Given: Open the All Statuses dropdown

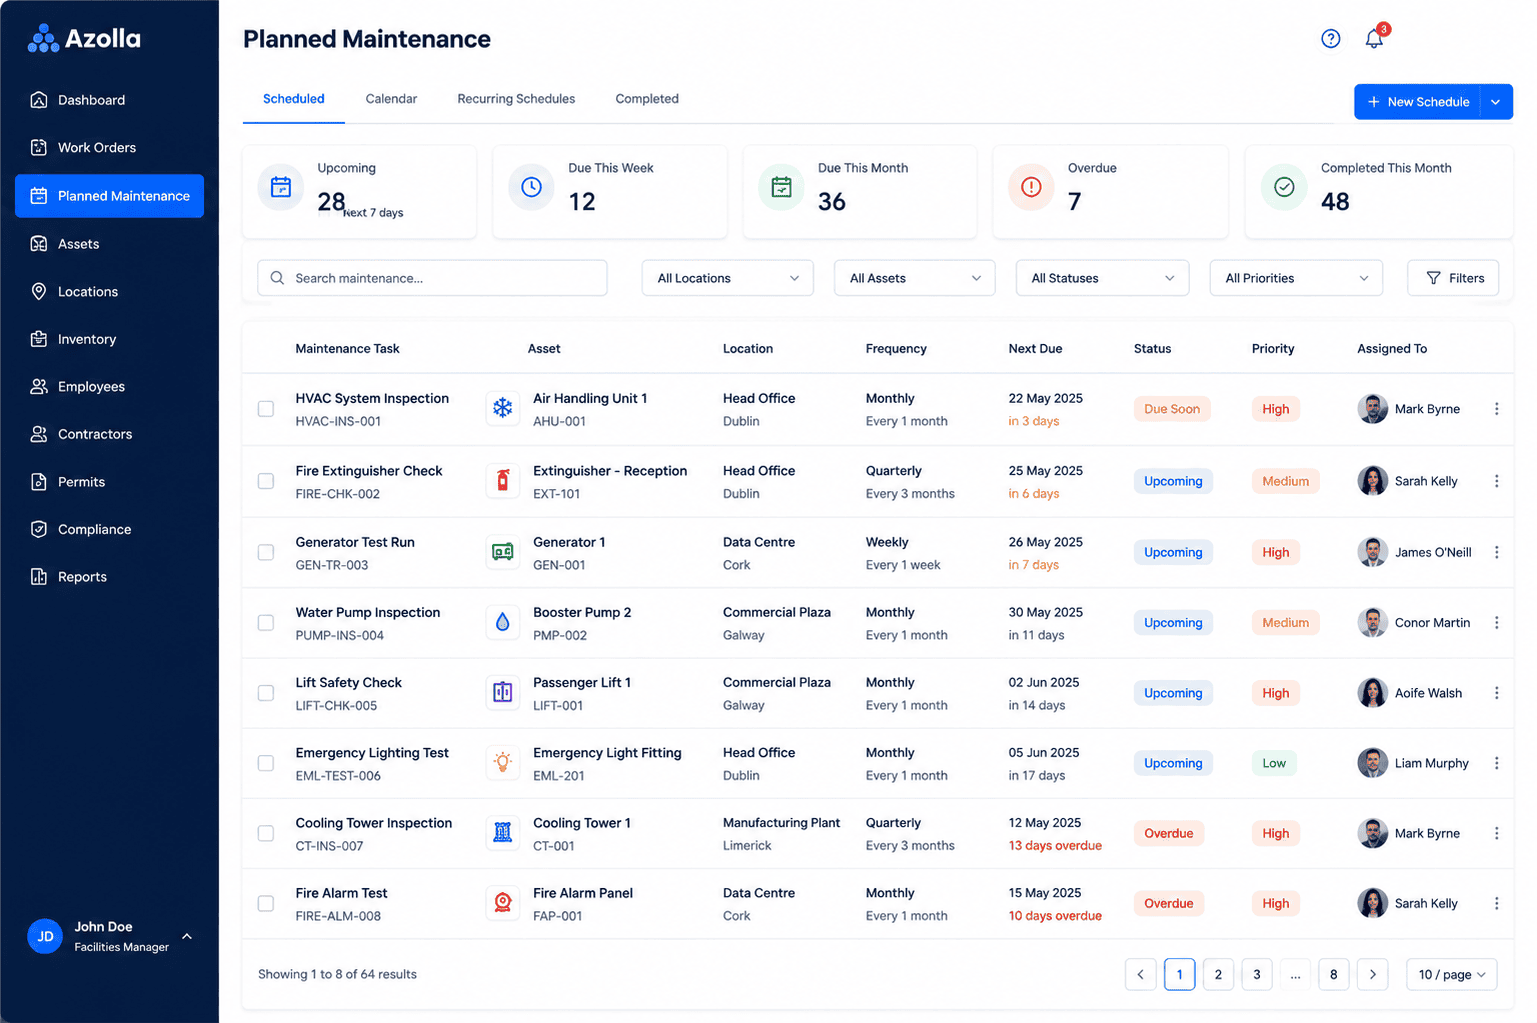Looking at the screenshot, I should [1102, 278].
